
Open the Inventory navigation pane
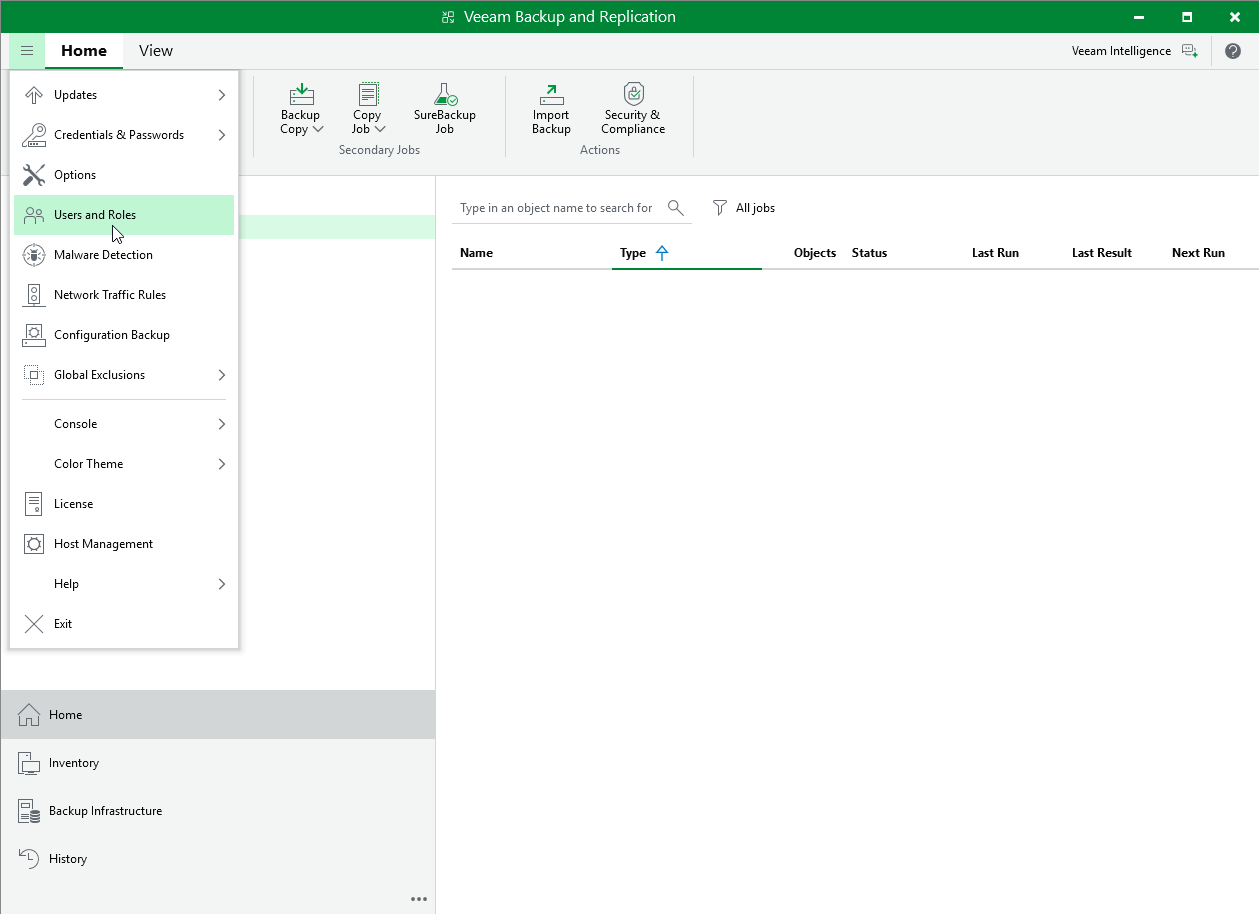(218, 763)
